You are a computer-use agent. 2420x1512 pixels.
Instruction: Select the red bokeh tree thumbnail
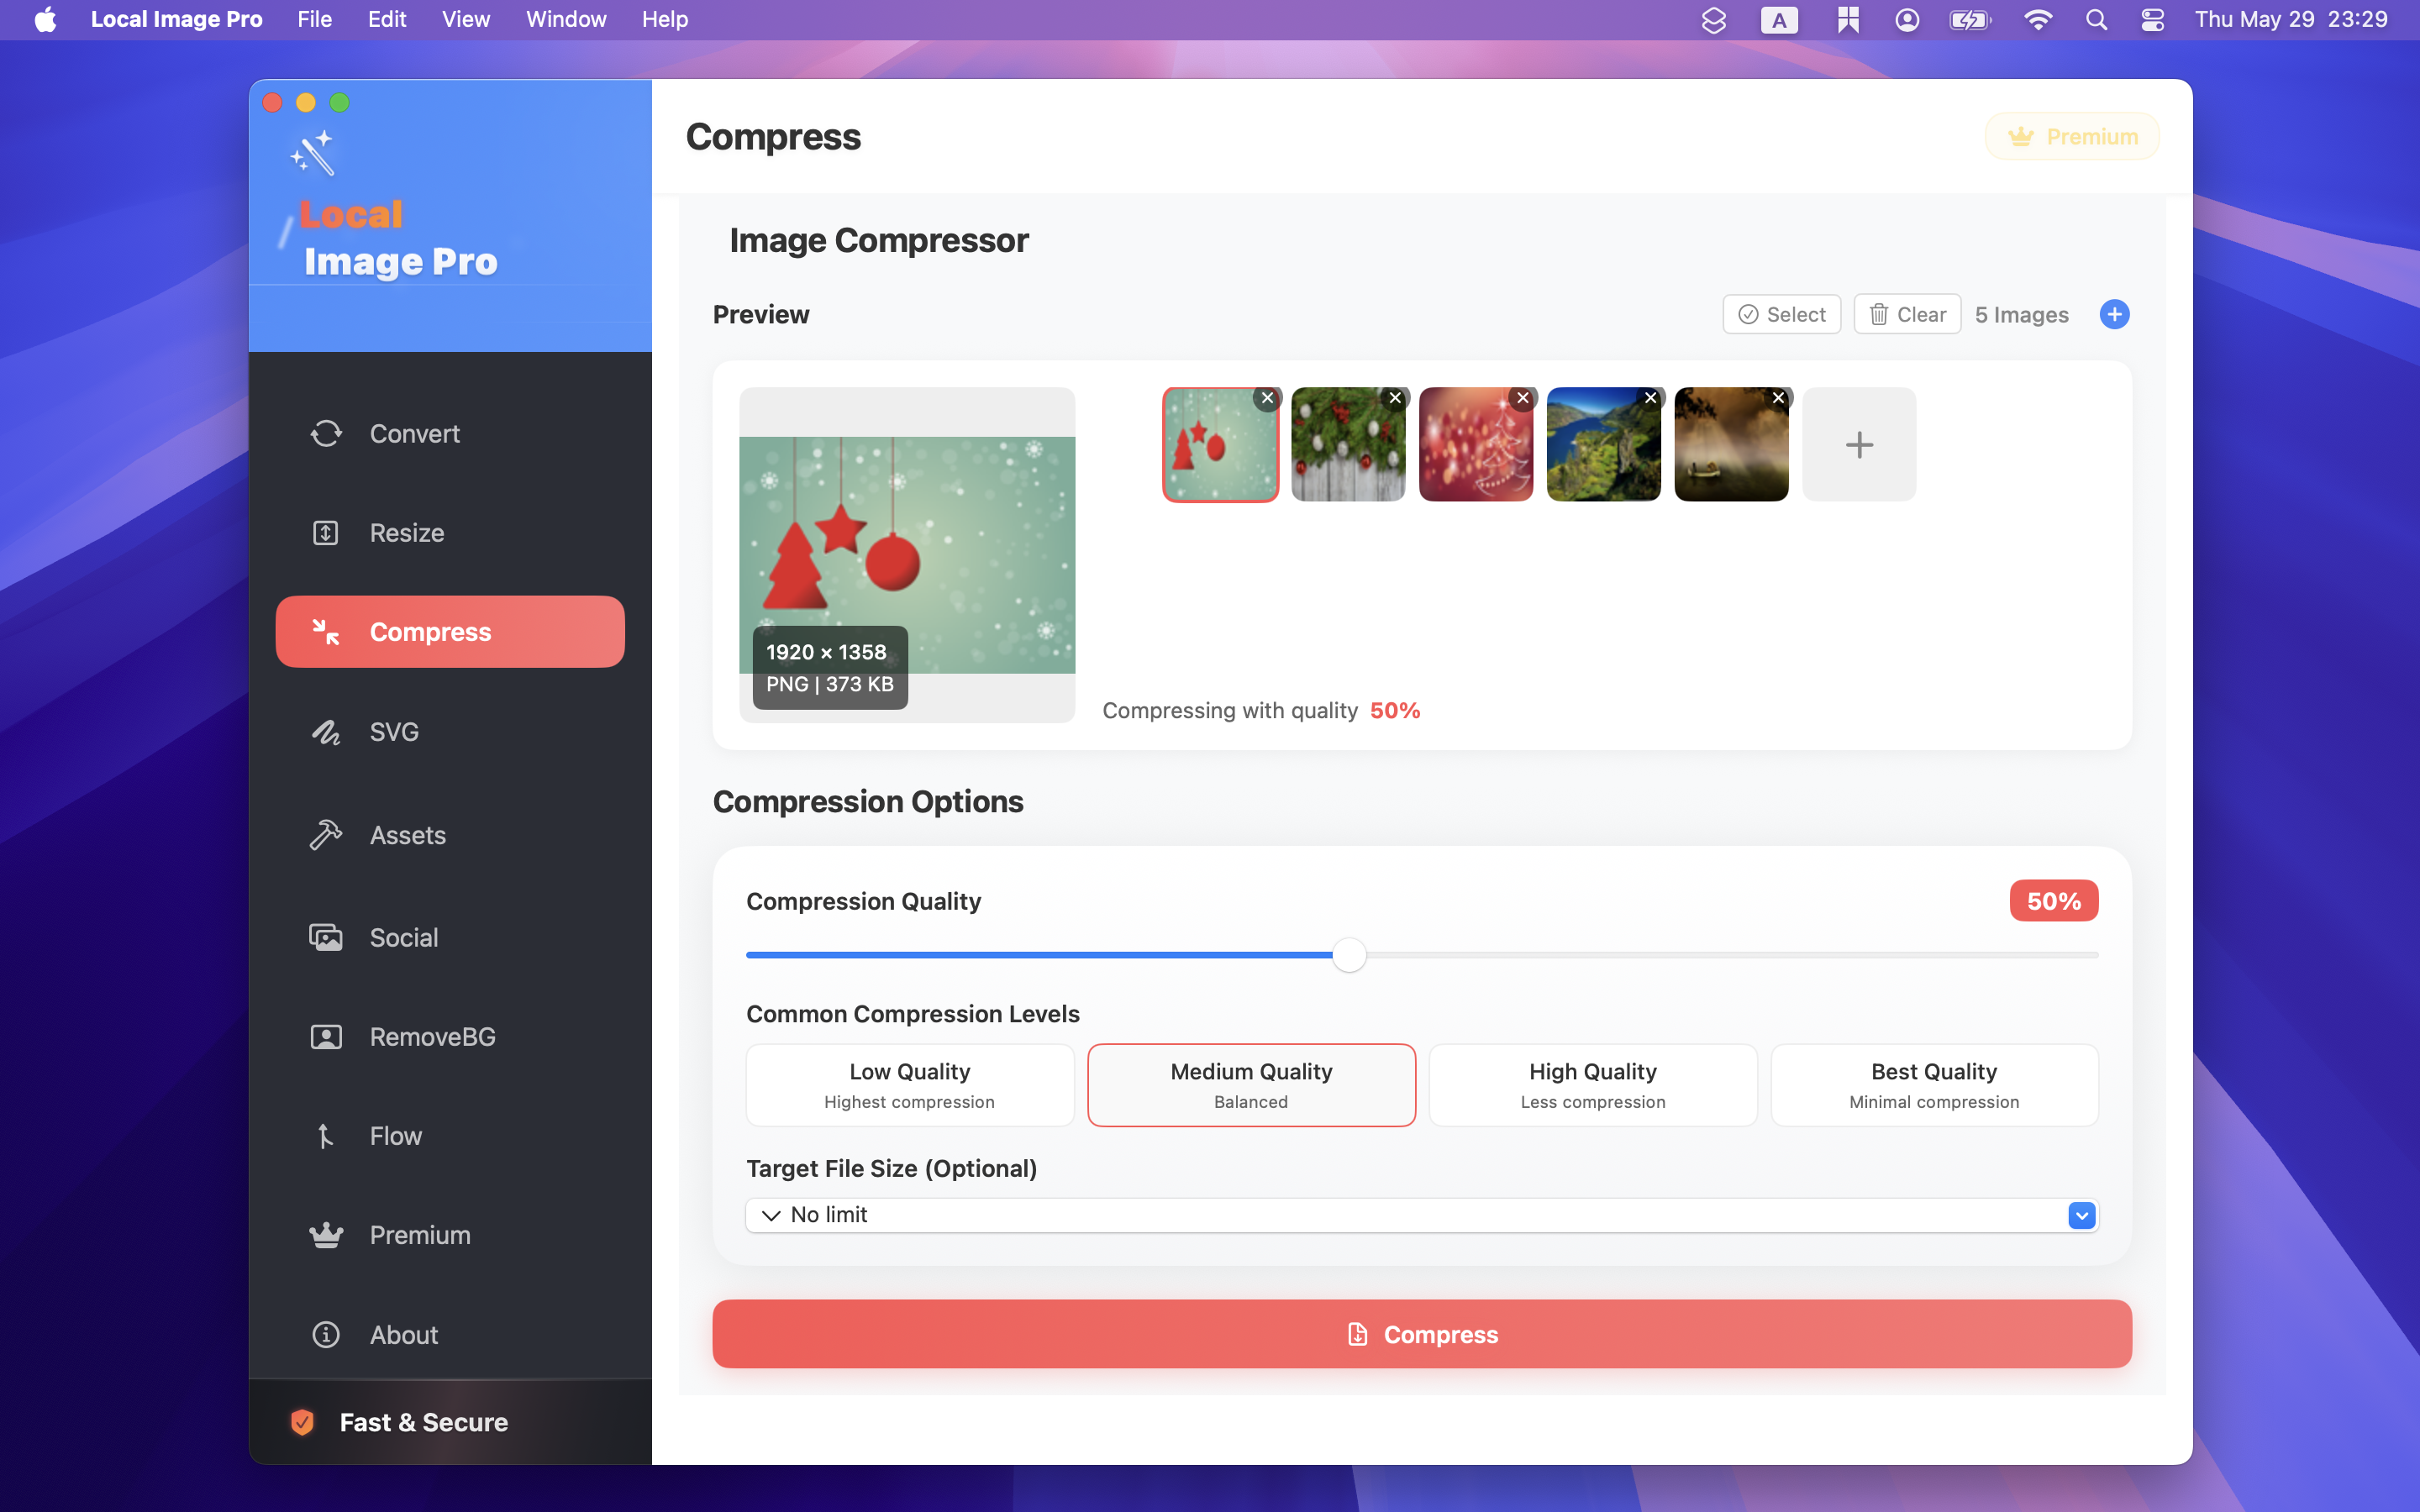[x=1475, y=444]
